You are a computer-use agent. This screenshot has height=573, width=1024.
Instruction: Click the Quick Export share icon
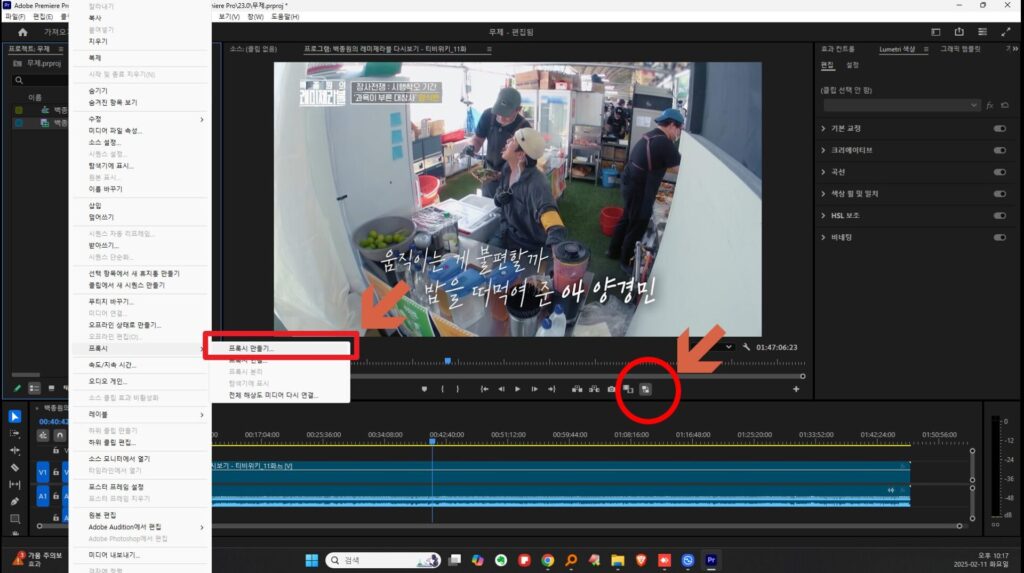pyautogui.click(x=960, y=32)
